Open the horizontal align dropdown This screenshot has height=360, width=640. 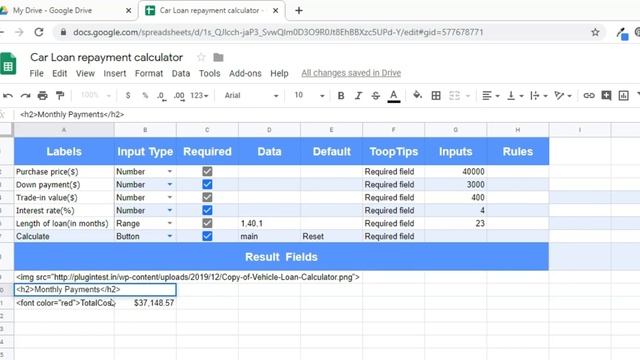tap(491, 96)
